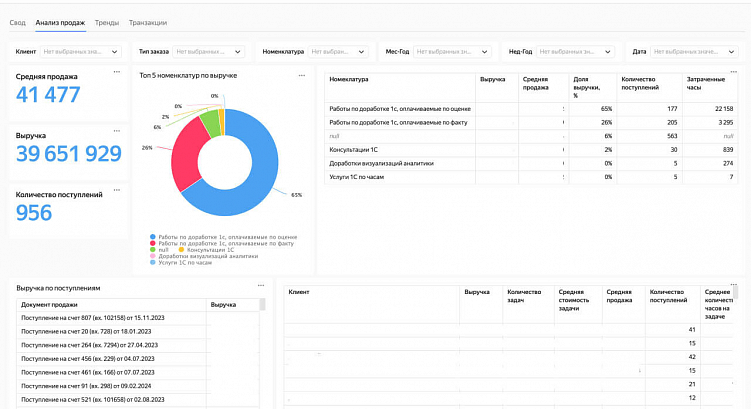Image resolution: width=751 pixels, height=409 pixels.
Task: Toggle legend item Работы по доработке 1с, оплачиваемые по факту
Action: pos(222,243)
